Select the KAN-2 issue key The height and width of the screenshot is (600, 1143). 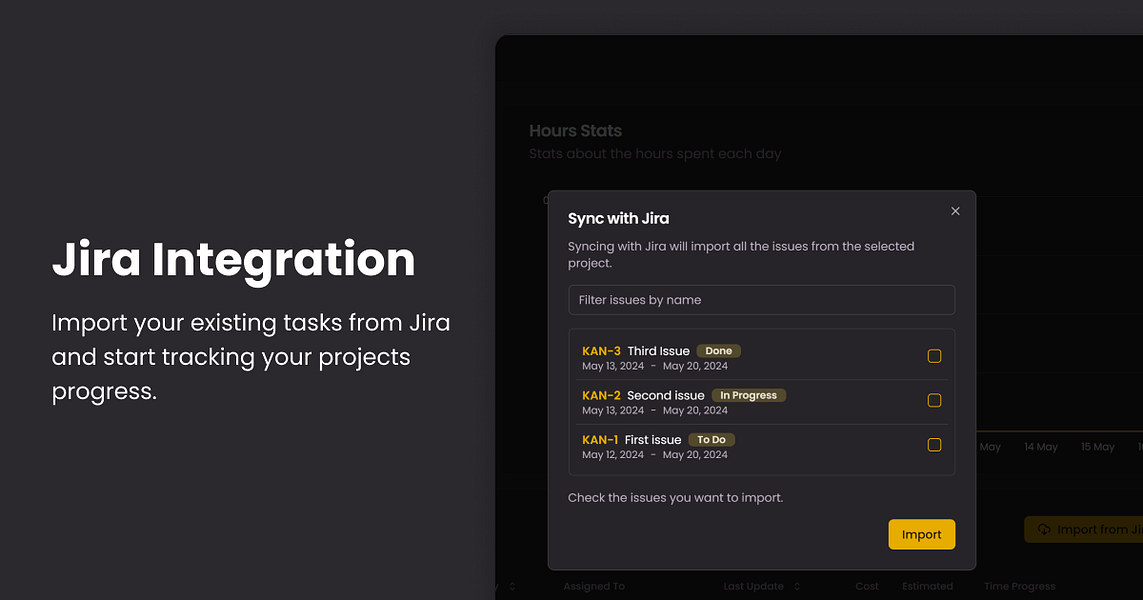tap(601, 395)
